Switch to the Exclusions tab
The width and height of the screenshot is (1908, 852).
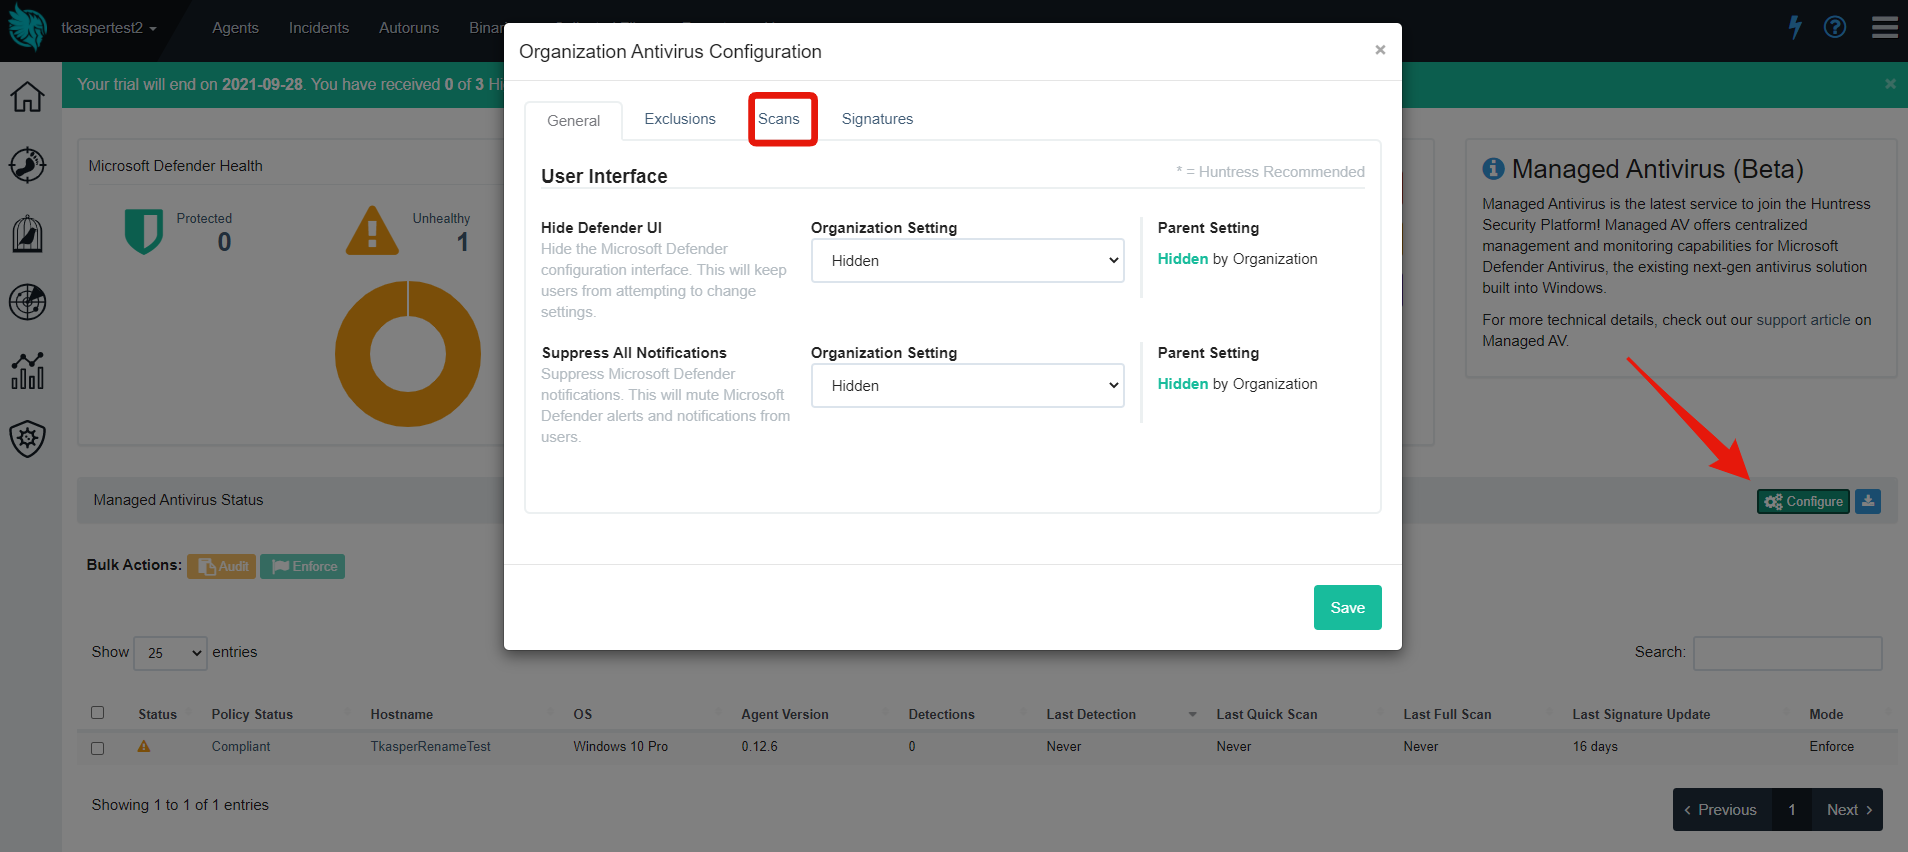pyautogui.click(x=680, y=119)
